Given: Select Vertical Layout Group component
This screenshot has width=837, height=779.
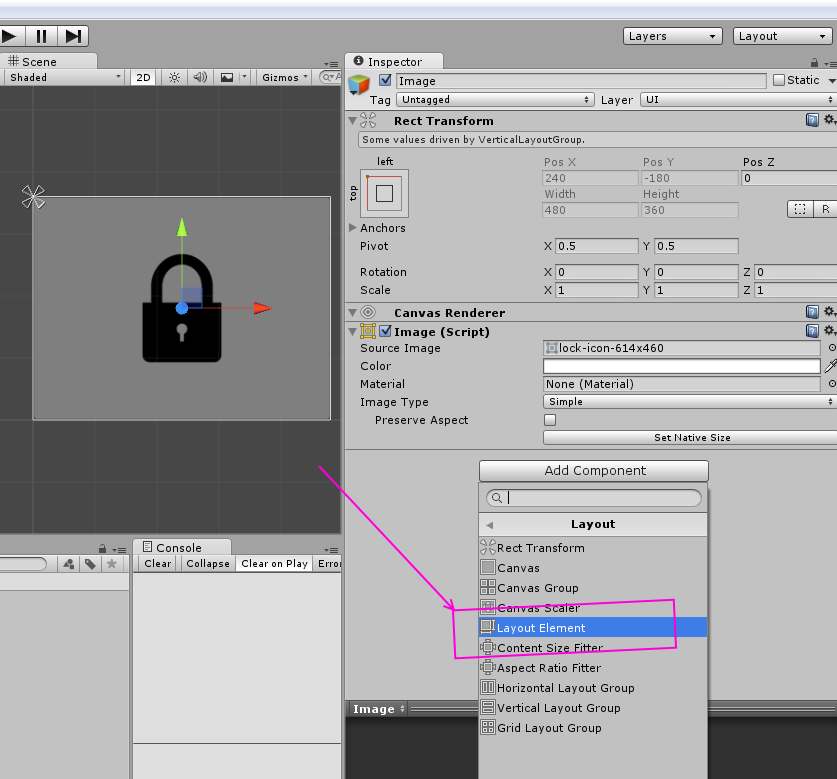Looking at the screenshot, I should 593,708.
